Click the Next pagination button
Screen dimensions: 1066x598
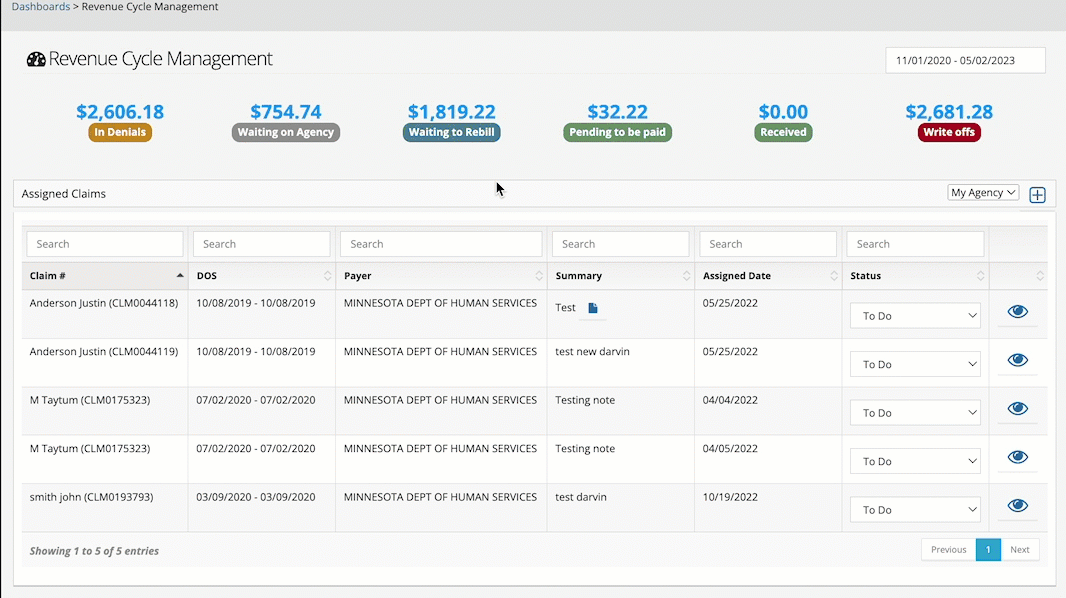tap(1019, 549)
